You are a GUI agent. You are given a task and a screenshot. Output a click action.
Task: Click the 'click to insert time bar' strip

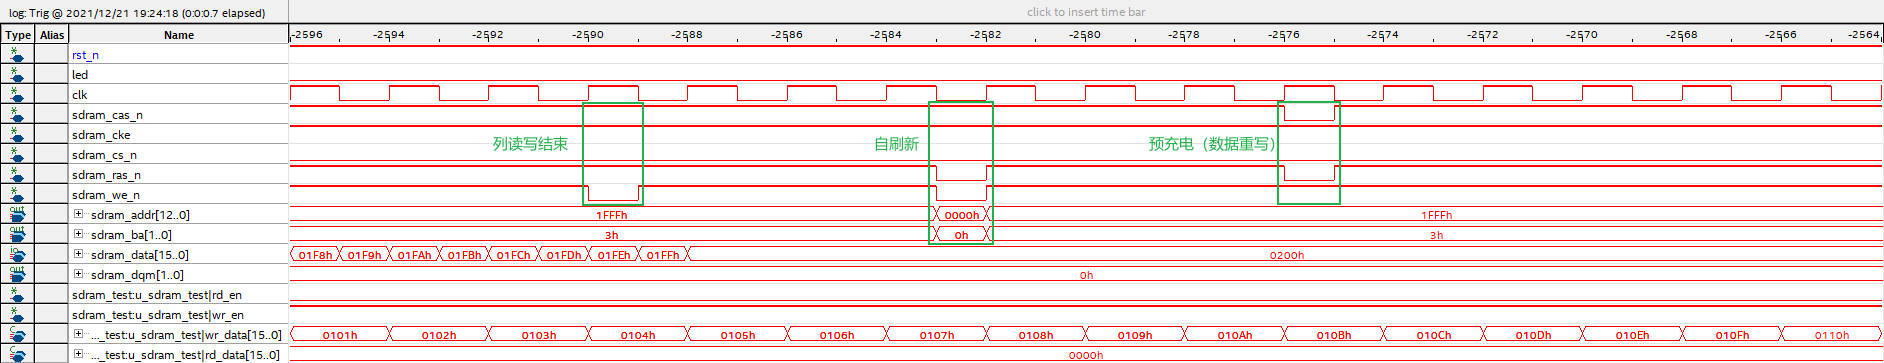(x=1086, y=12)
